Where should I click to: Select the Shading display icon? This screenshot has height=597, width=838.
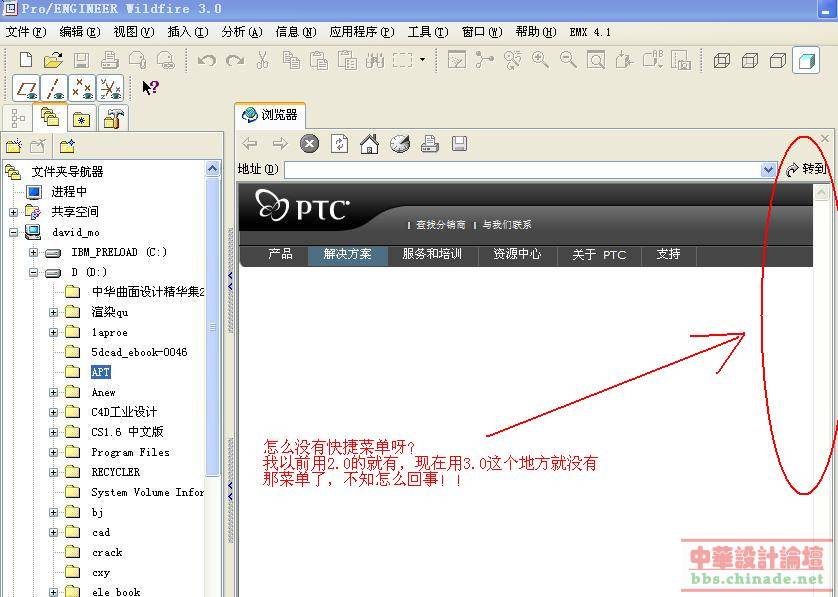click(806, 60)
